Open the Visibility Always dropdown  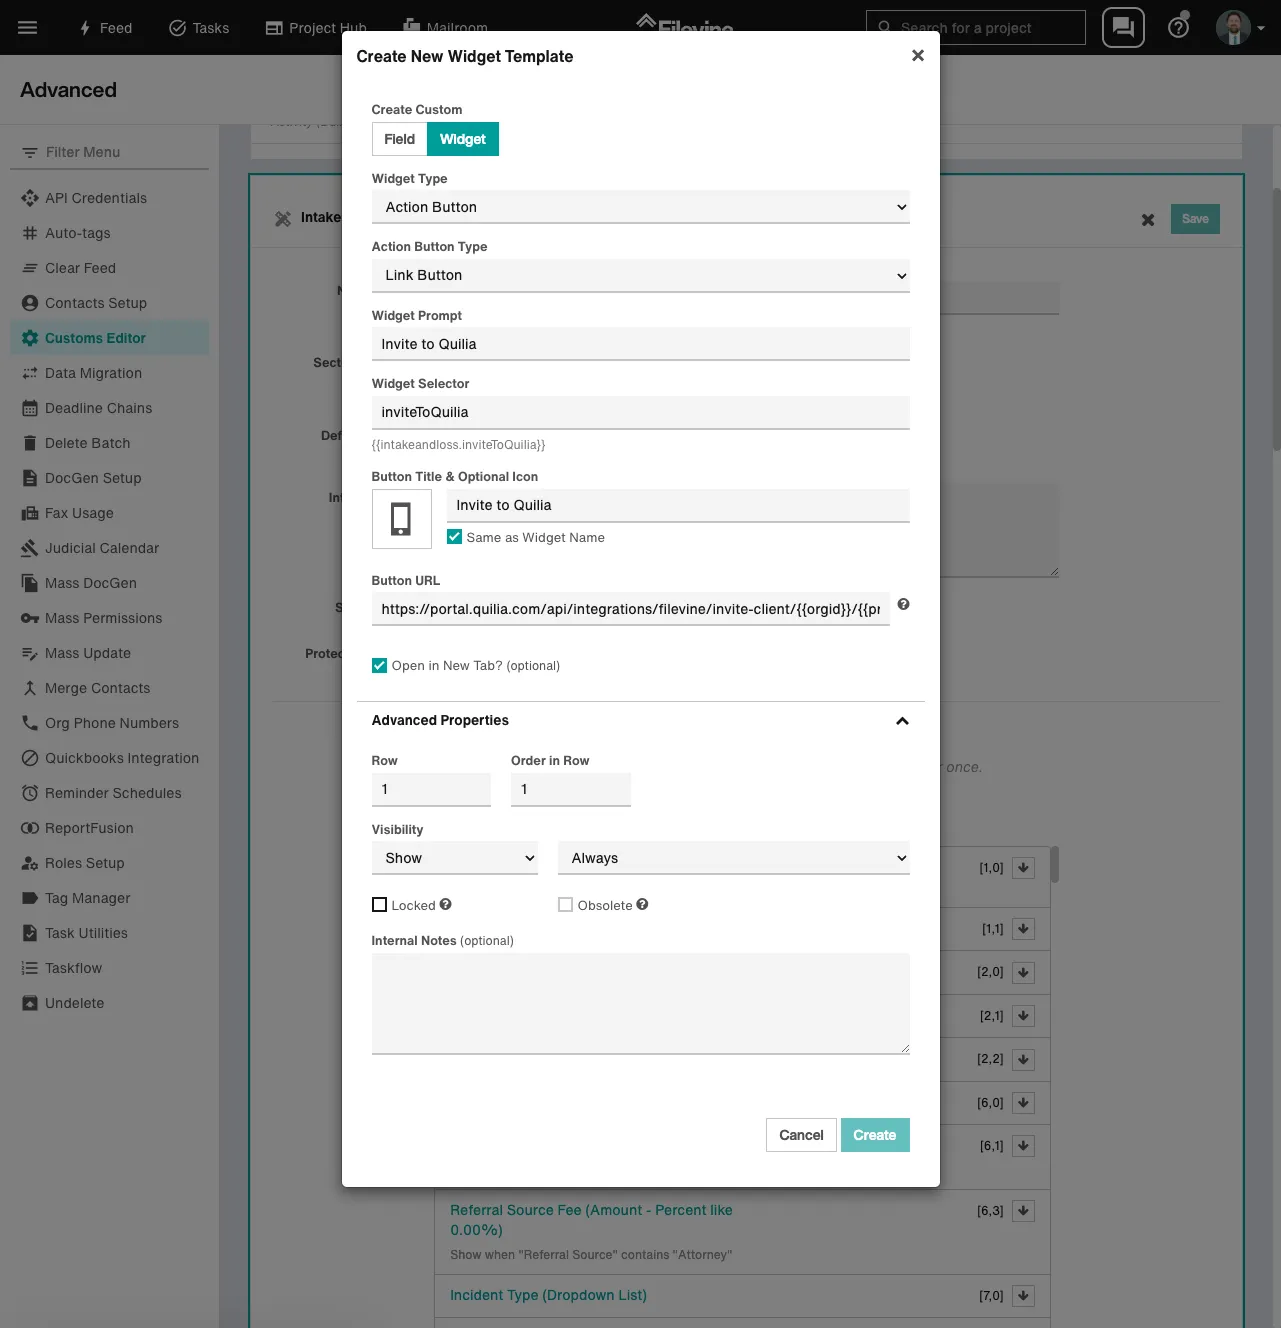tap(734, 858)
